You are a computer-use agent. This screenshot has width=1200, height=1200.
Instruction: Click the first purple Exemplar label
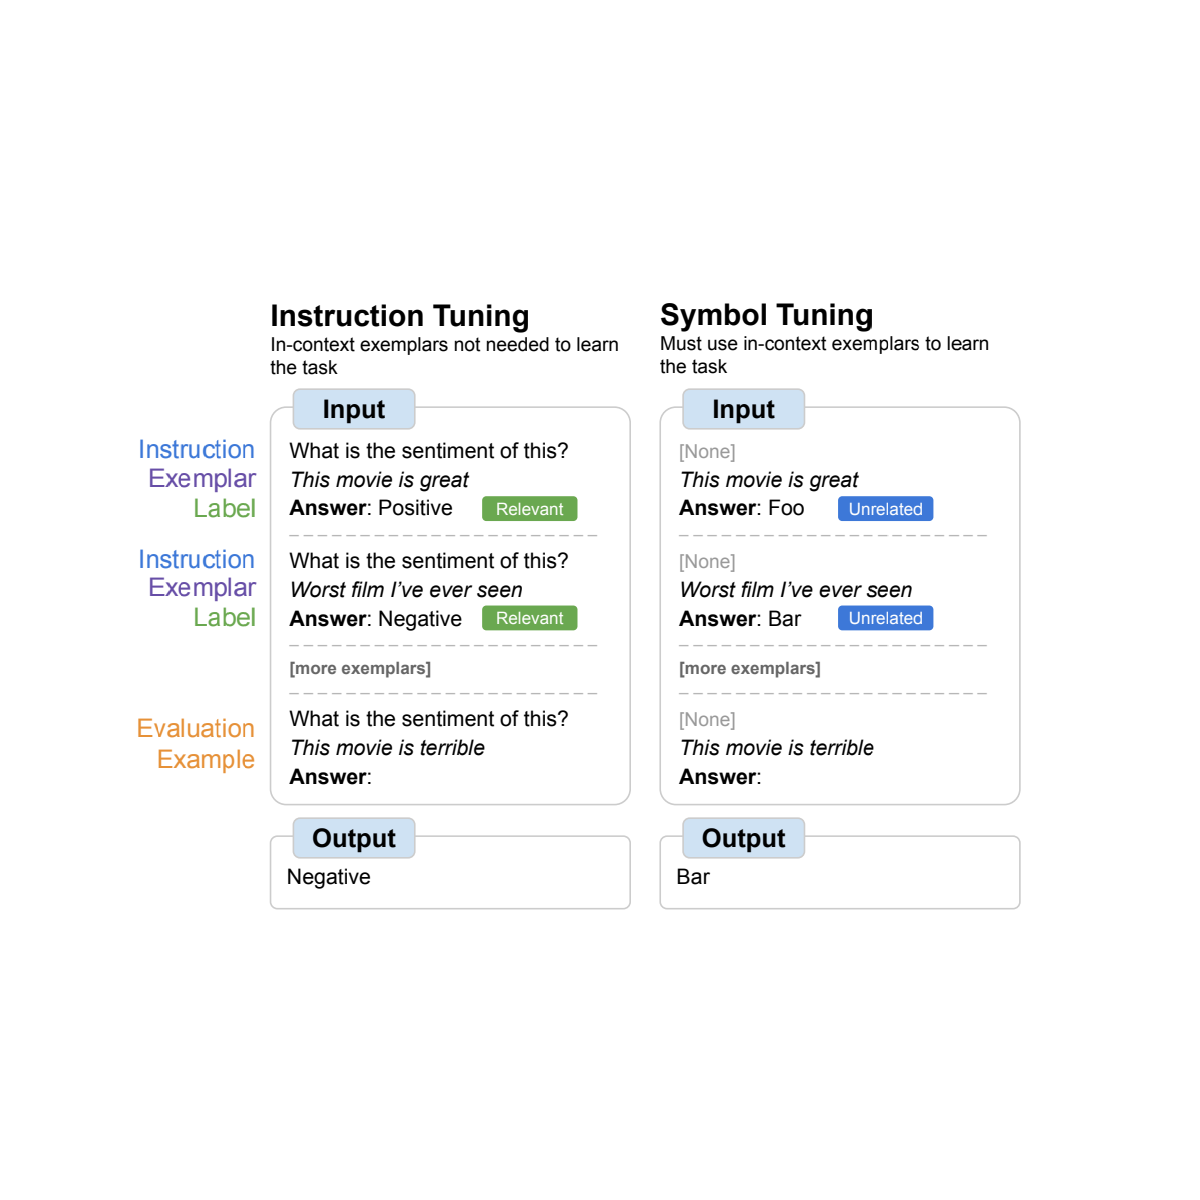tap(202, 479)
